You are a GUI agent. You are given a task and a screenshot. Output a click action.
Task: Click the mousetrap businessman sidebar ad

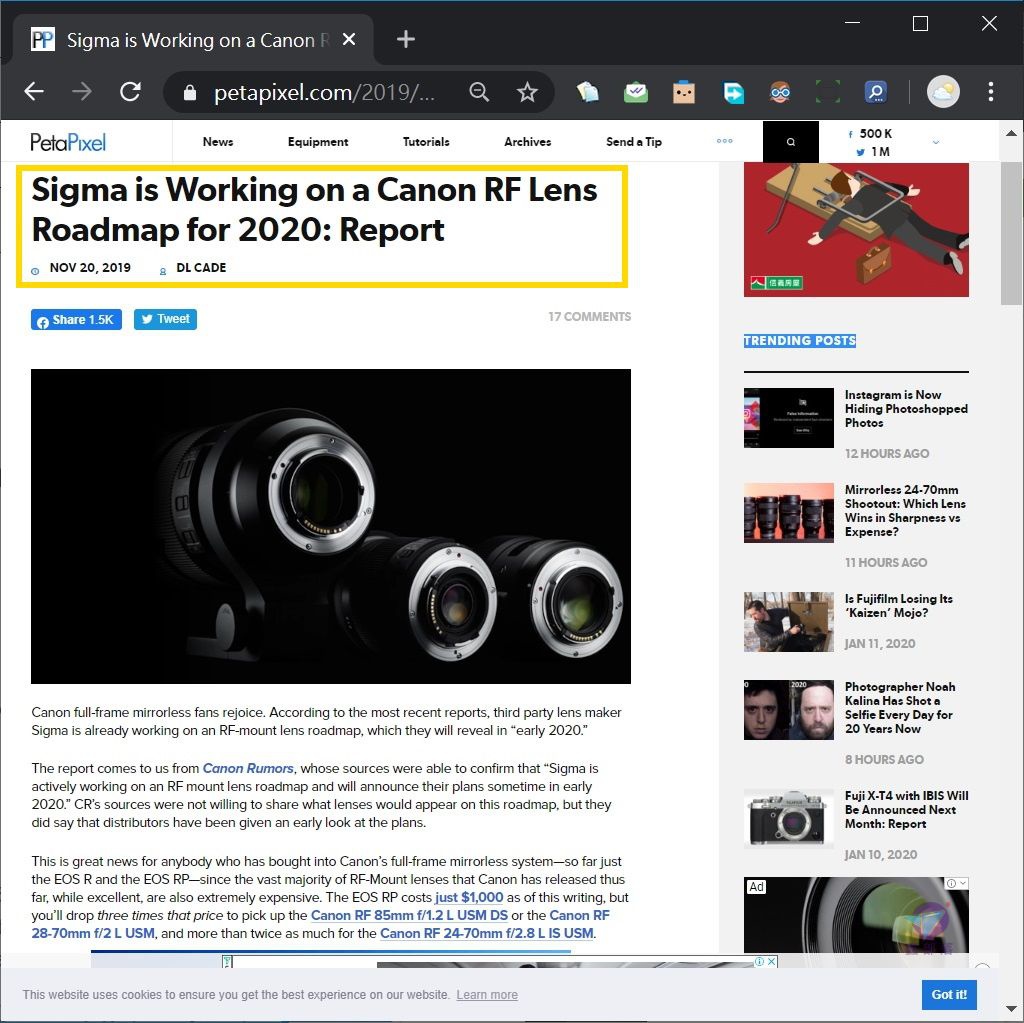pos(856,229)
